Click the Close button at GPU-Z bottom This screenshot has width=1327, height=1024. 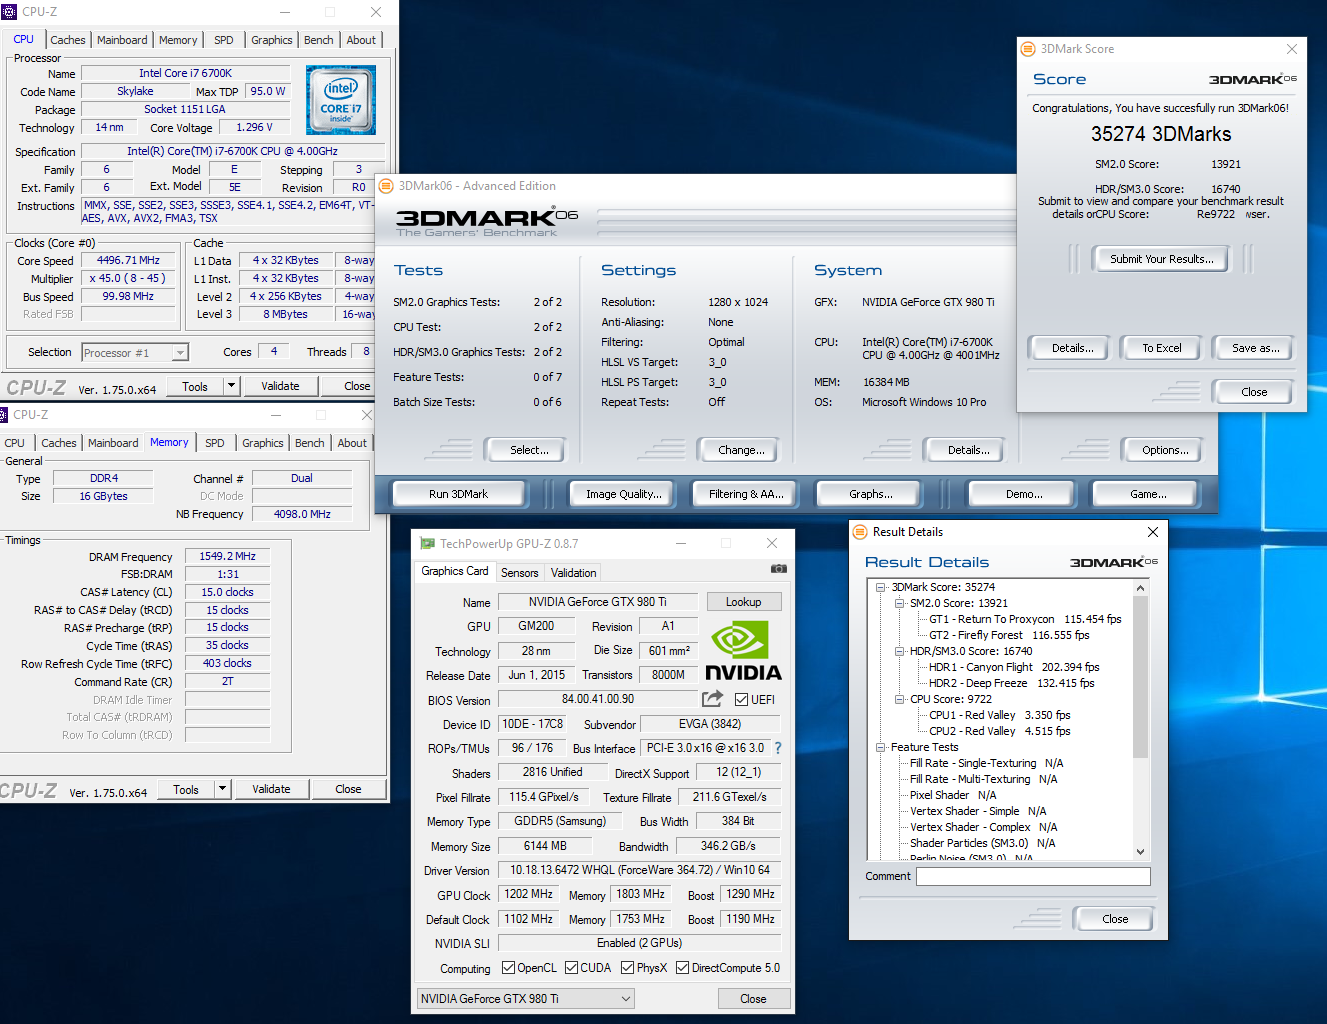[x=754, y=999]
